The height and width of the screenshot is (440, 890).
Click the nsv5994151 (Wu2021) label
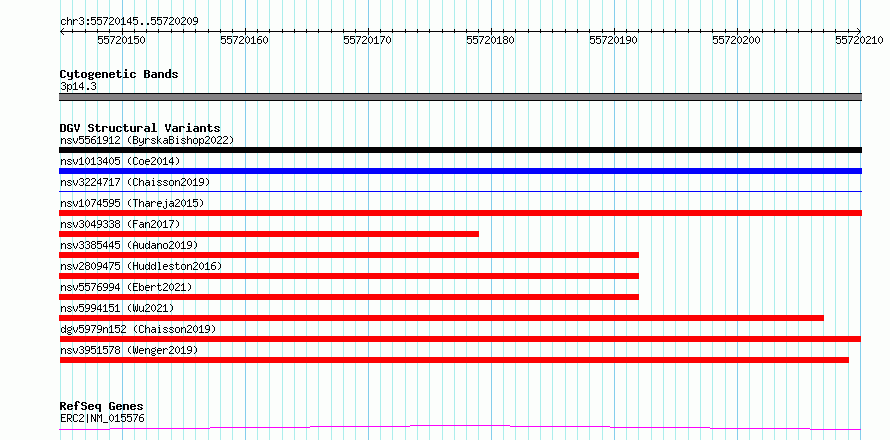117,308
